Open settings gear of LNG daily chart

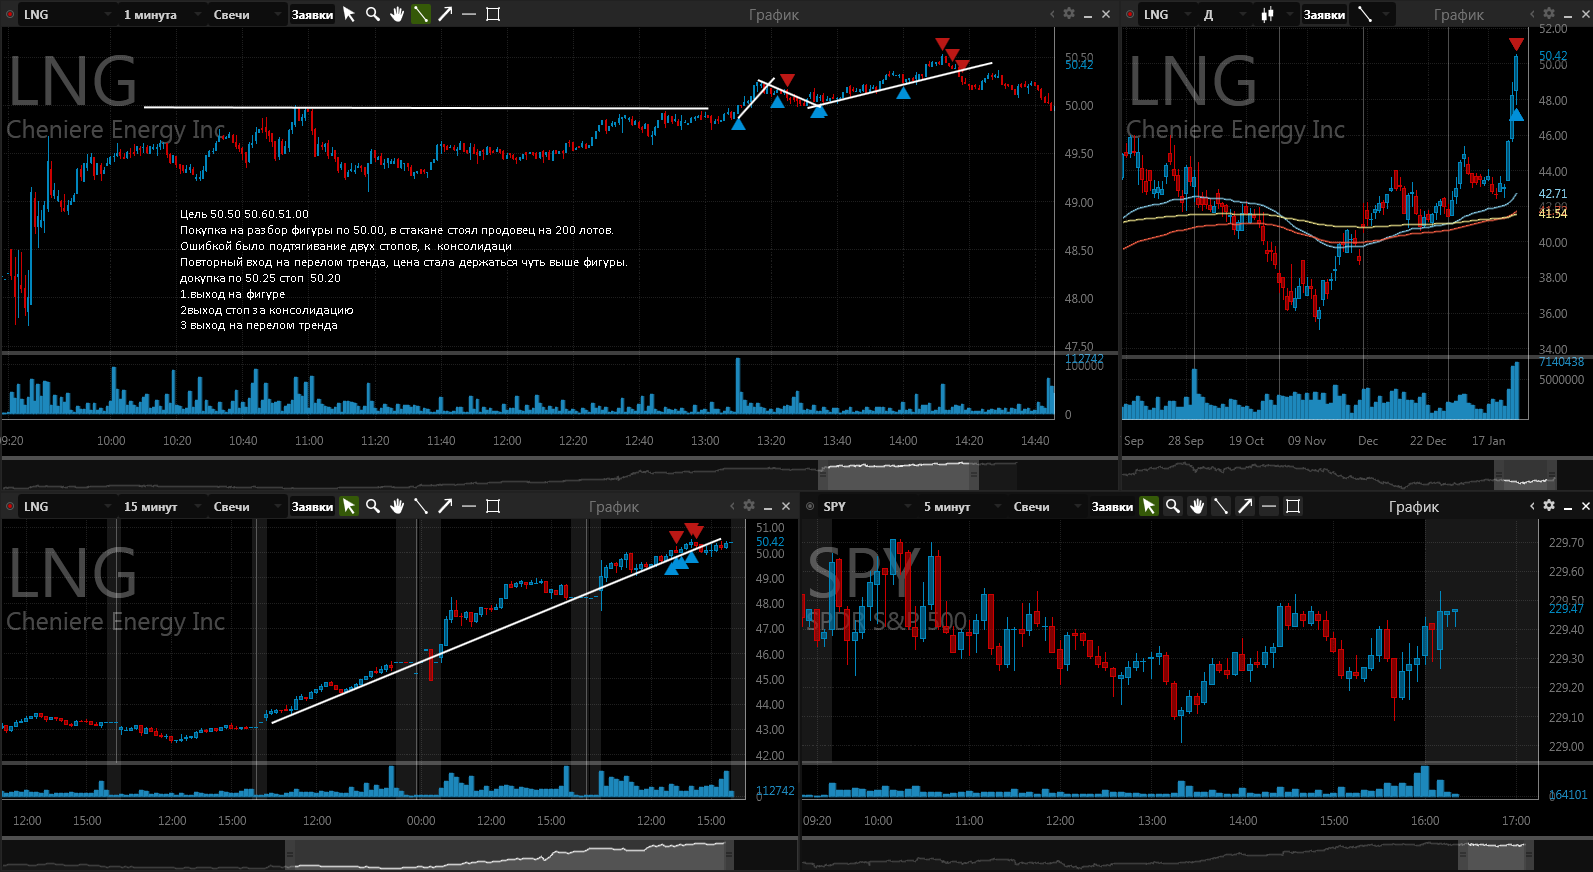coord(1549,14)
